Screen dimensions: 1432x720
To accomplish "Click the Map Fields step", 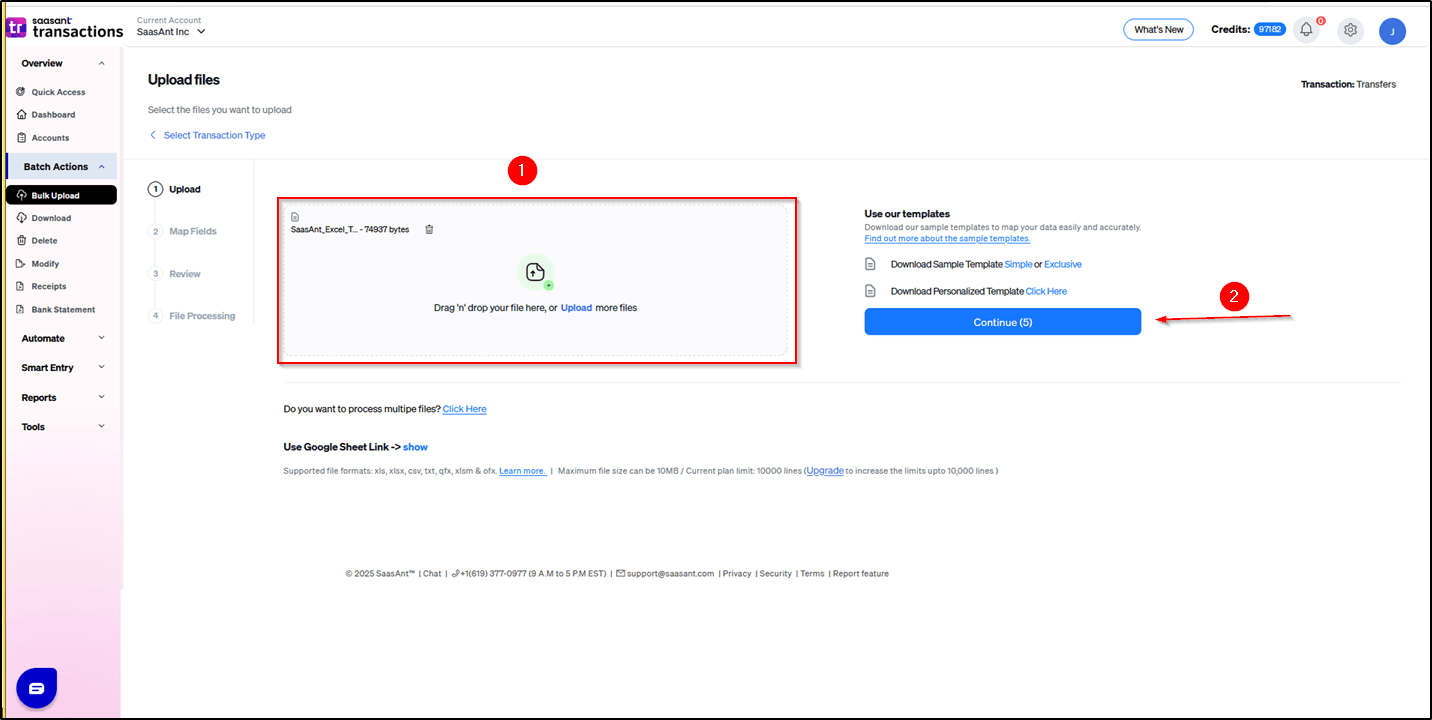I will (x=192, y=232).
